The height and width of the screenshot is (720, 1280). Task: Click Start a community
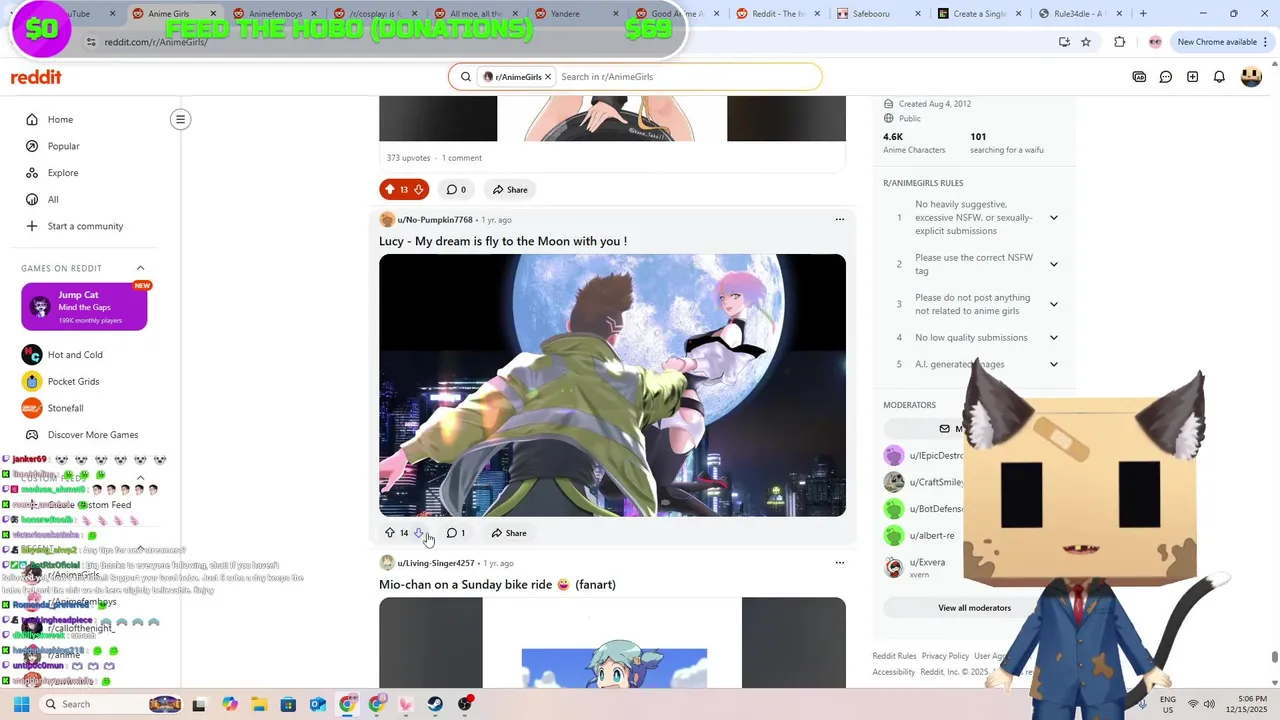pos(85,226)
